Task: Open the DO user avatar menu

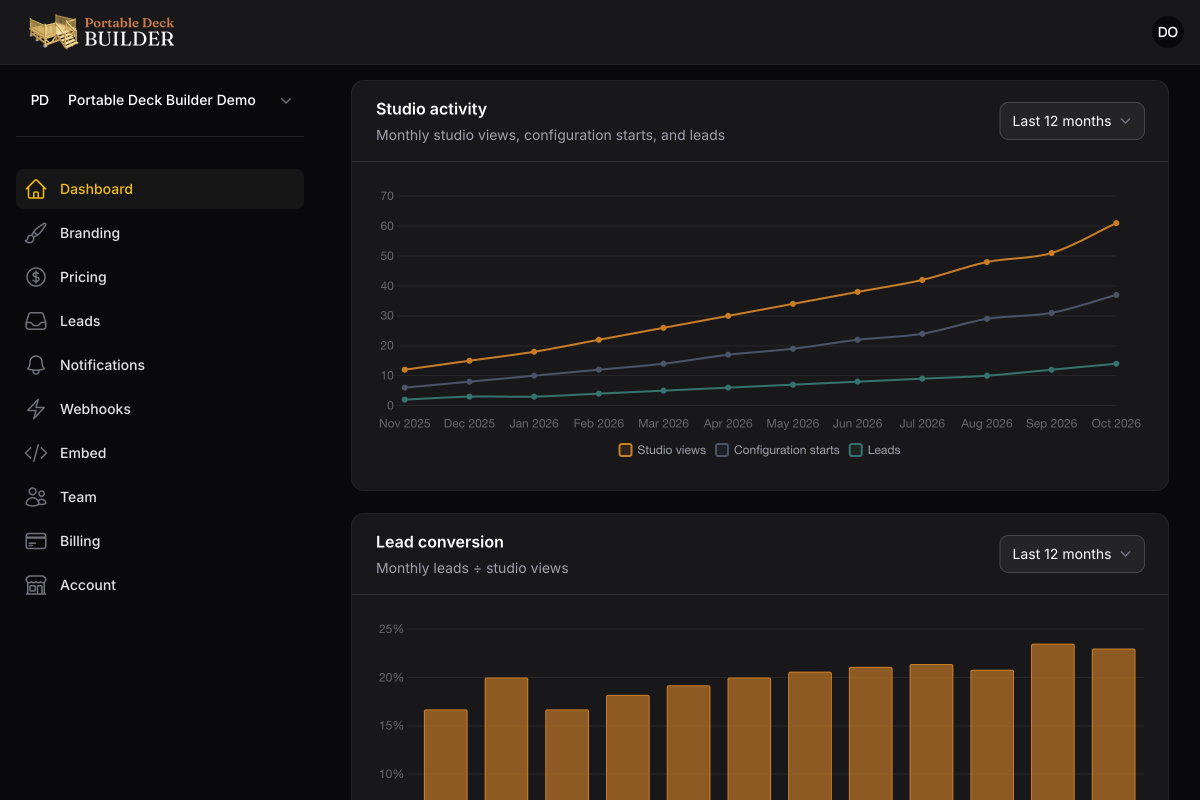Action: pyautogui.click(x=1168, y=32)
